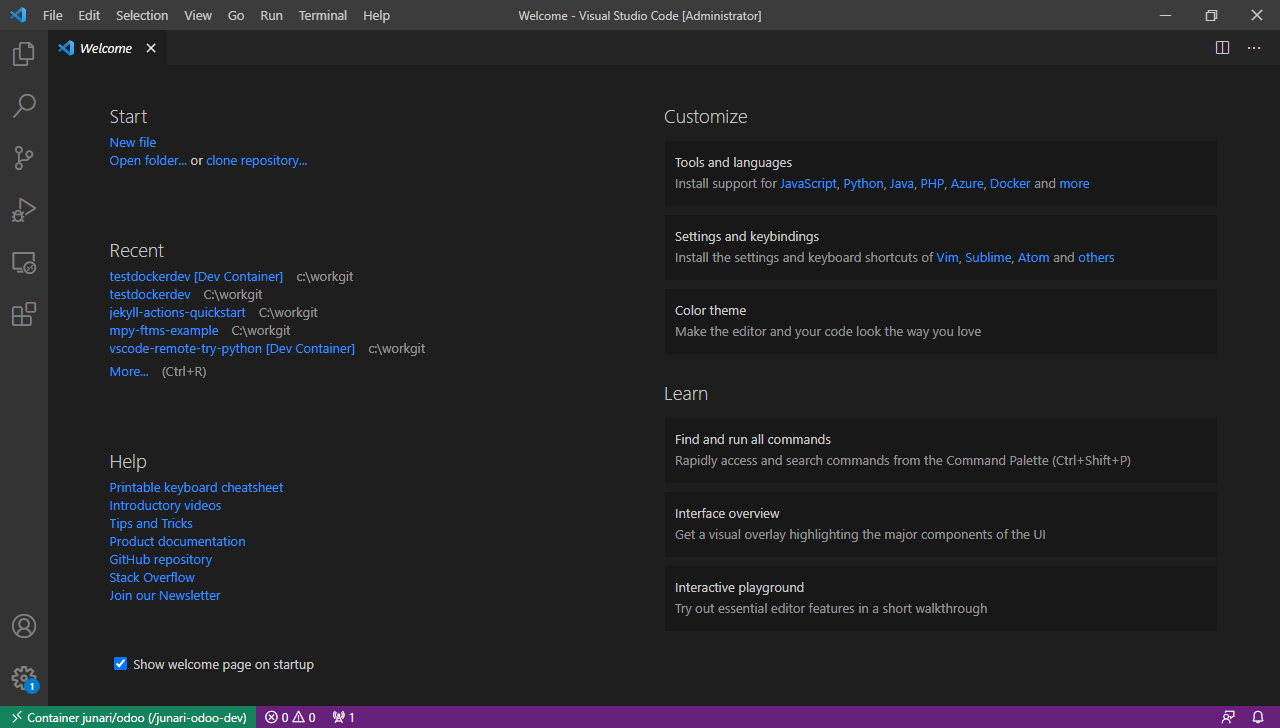Open the File menu
Viewport: 1280px width, 728px height.
point(53,15)
